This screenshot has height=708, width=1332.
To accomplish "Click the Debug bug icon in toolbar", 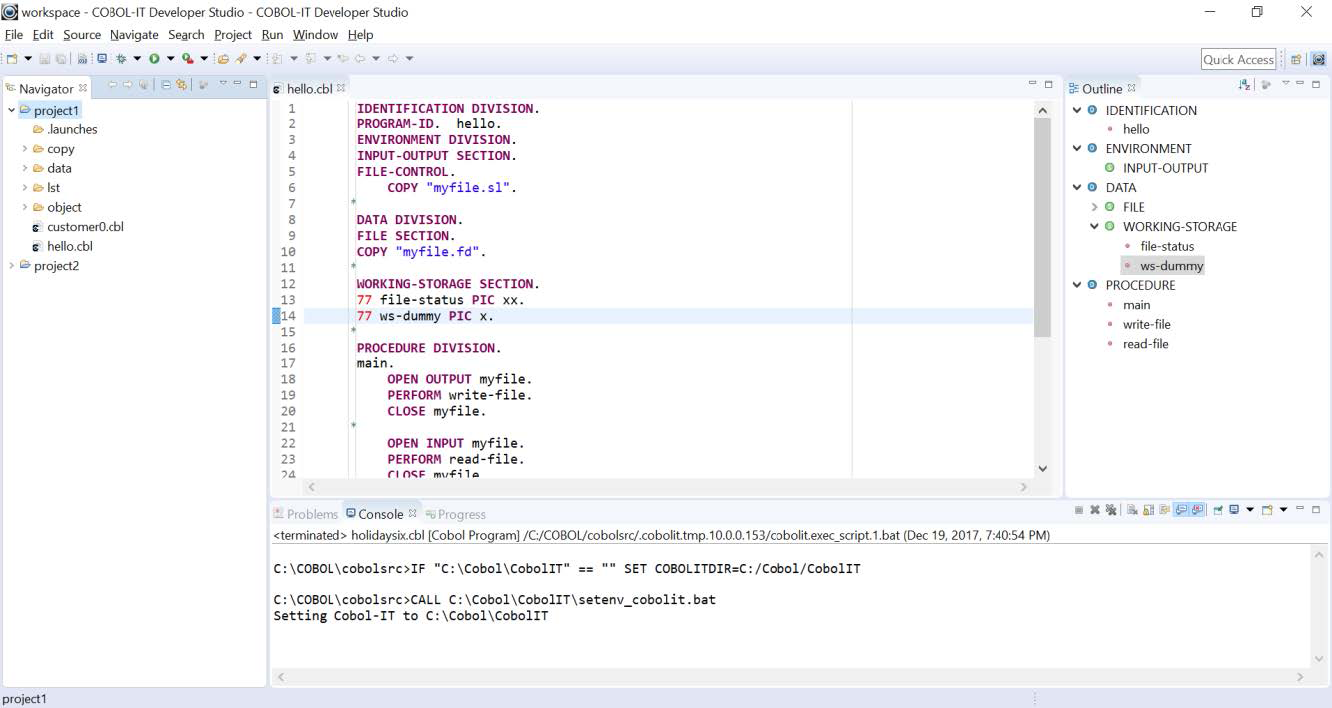I will pyautogui.click(x=121, y=59).
